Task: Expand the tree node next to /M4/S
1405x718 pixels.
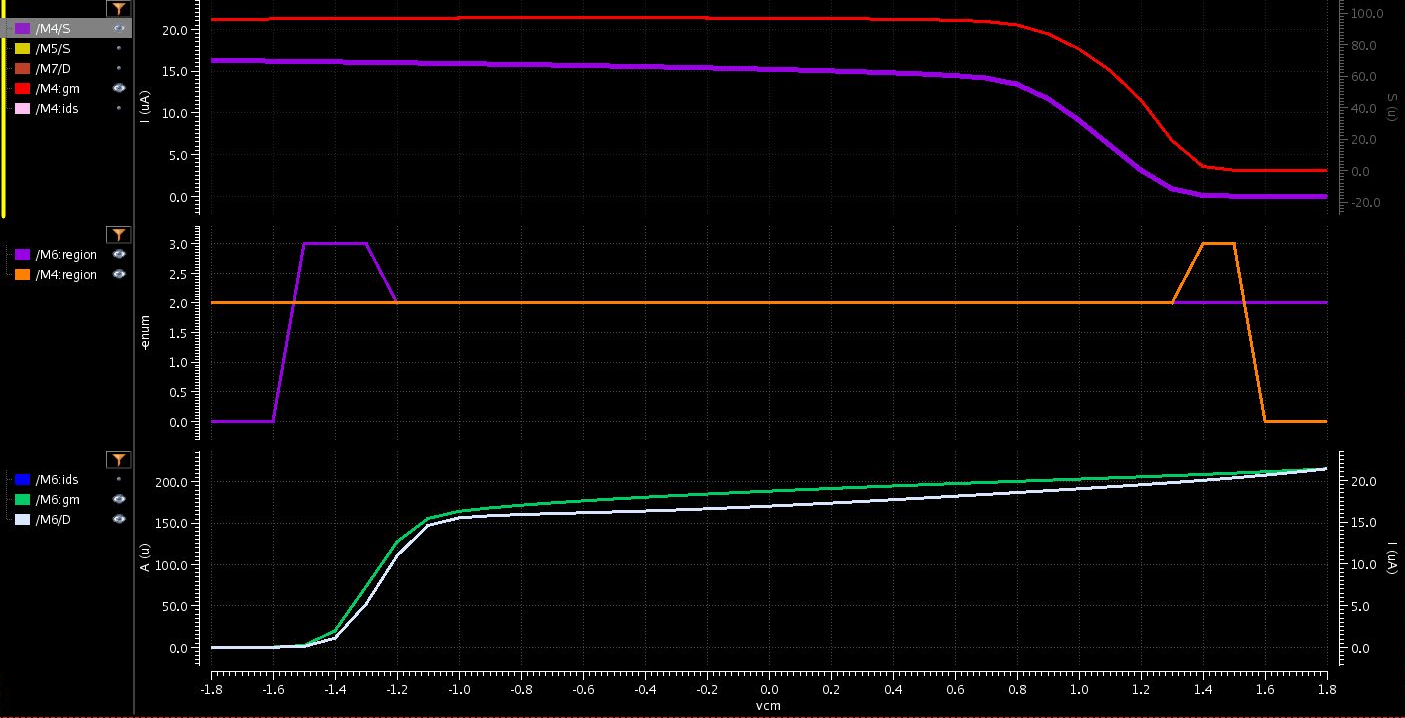Action: (x=8, y=28)
